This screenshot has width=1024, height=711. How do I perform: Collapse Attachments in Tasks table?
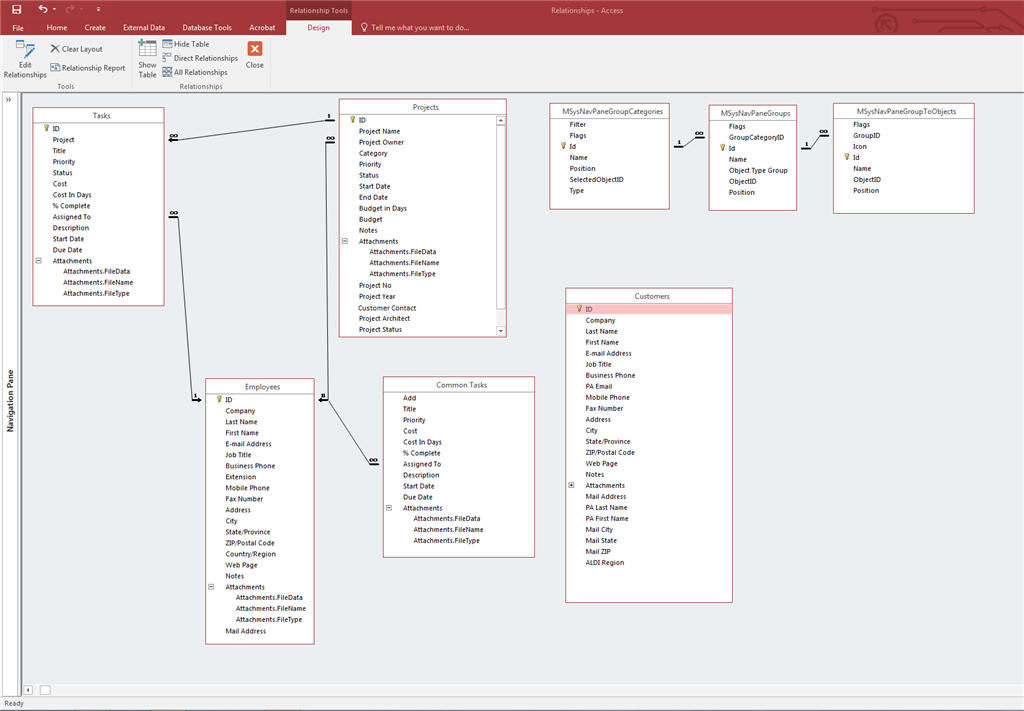(39, 261)
